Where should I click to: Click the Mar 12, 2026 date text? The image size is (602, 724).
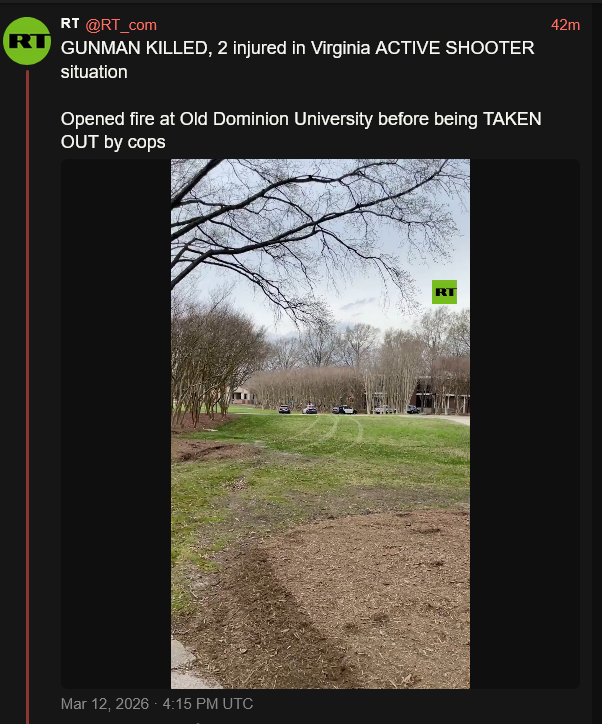pyautogui.click(x=105, y=704)
